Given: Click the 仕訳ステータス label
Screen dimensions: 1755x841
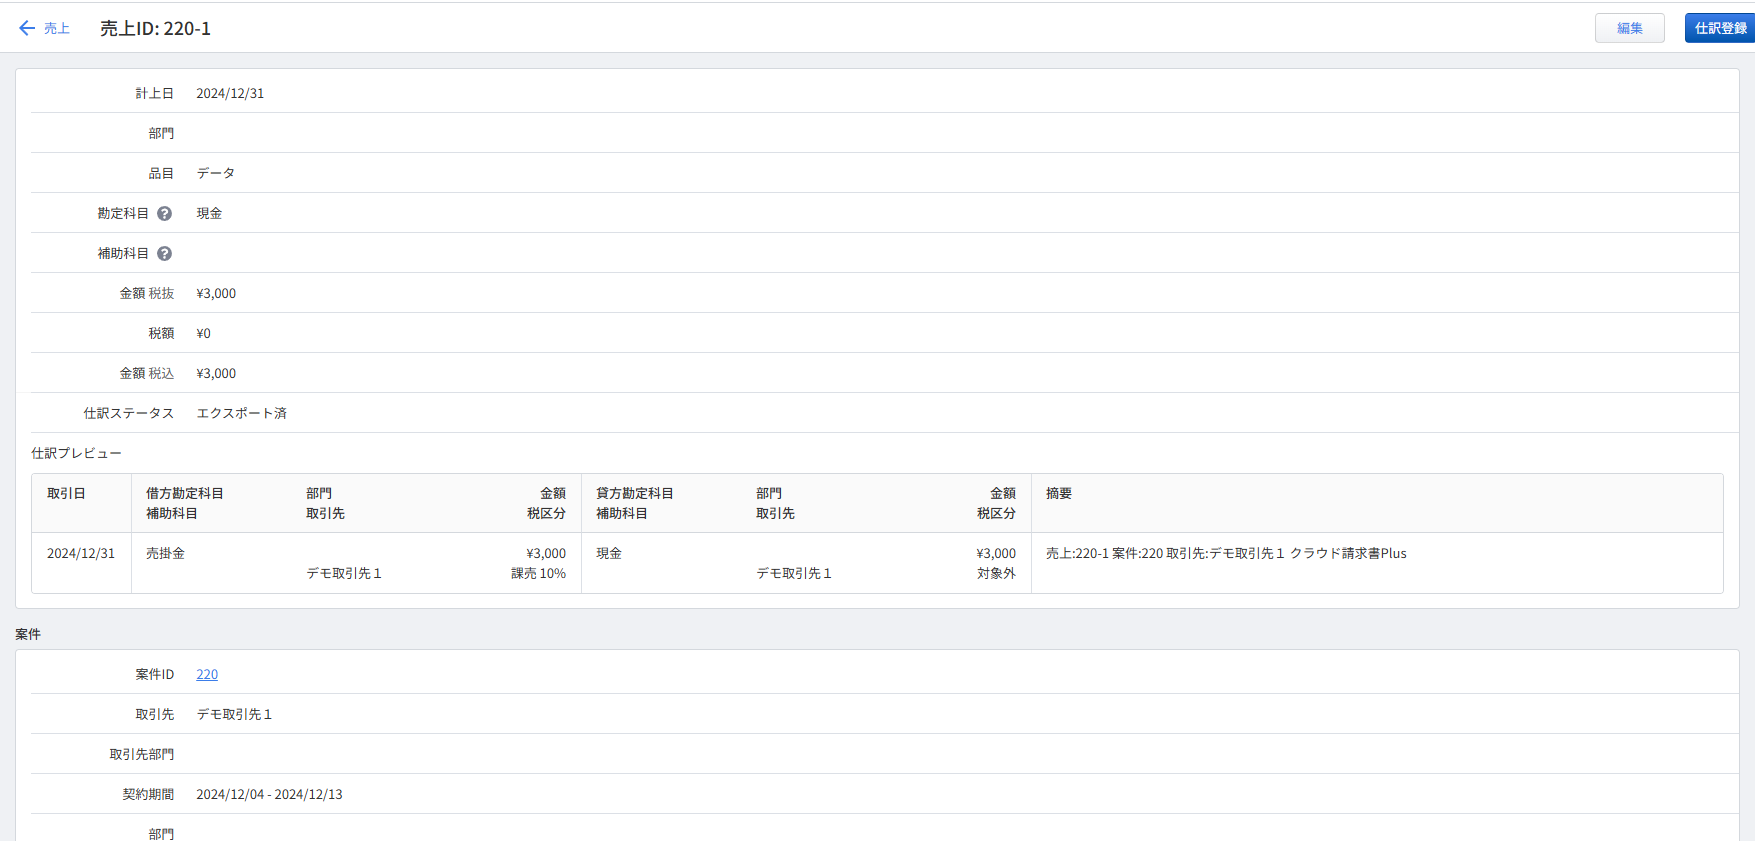Looking at the screenshot, I should click(x=128, y=413).
